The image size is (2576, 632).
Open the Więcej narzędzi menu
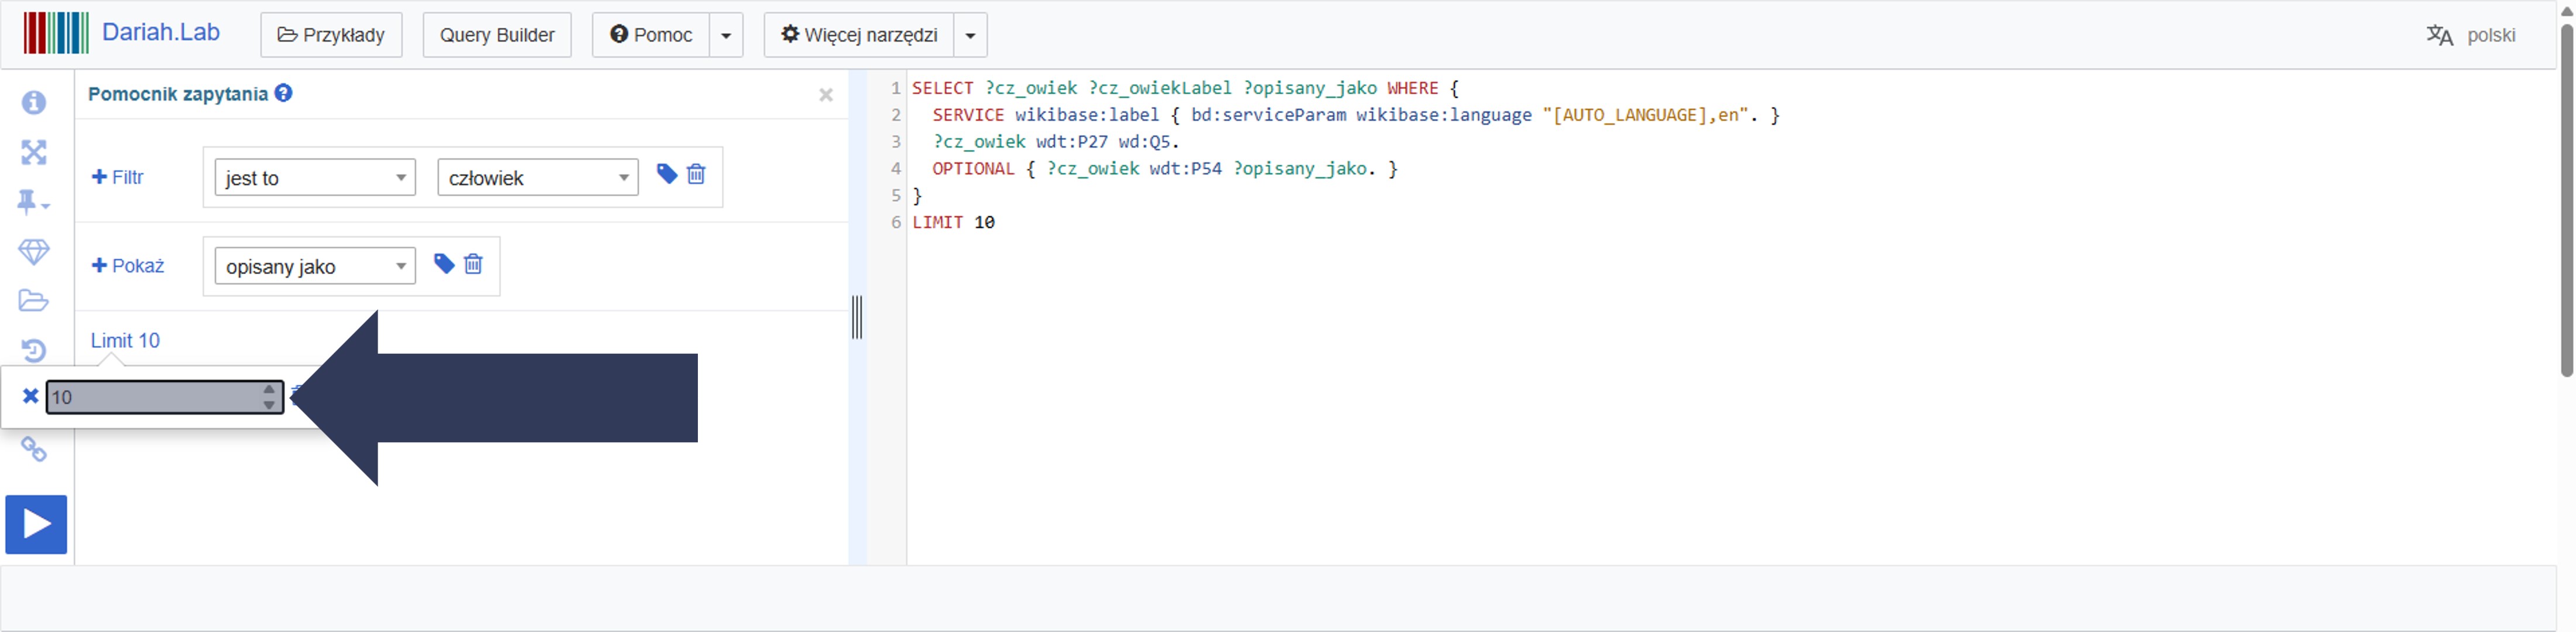(x=860, y=35)
